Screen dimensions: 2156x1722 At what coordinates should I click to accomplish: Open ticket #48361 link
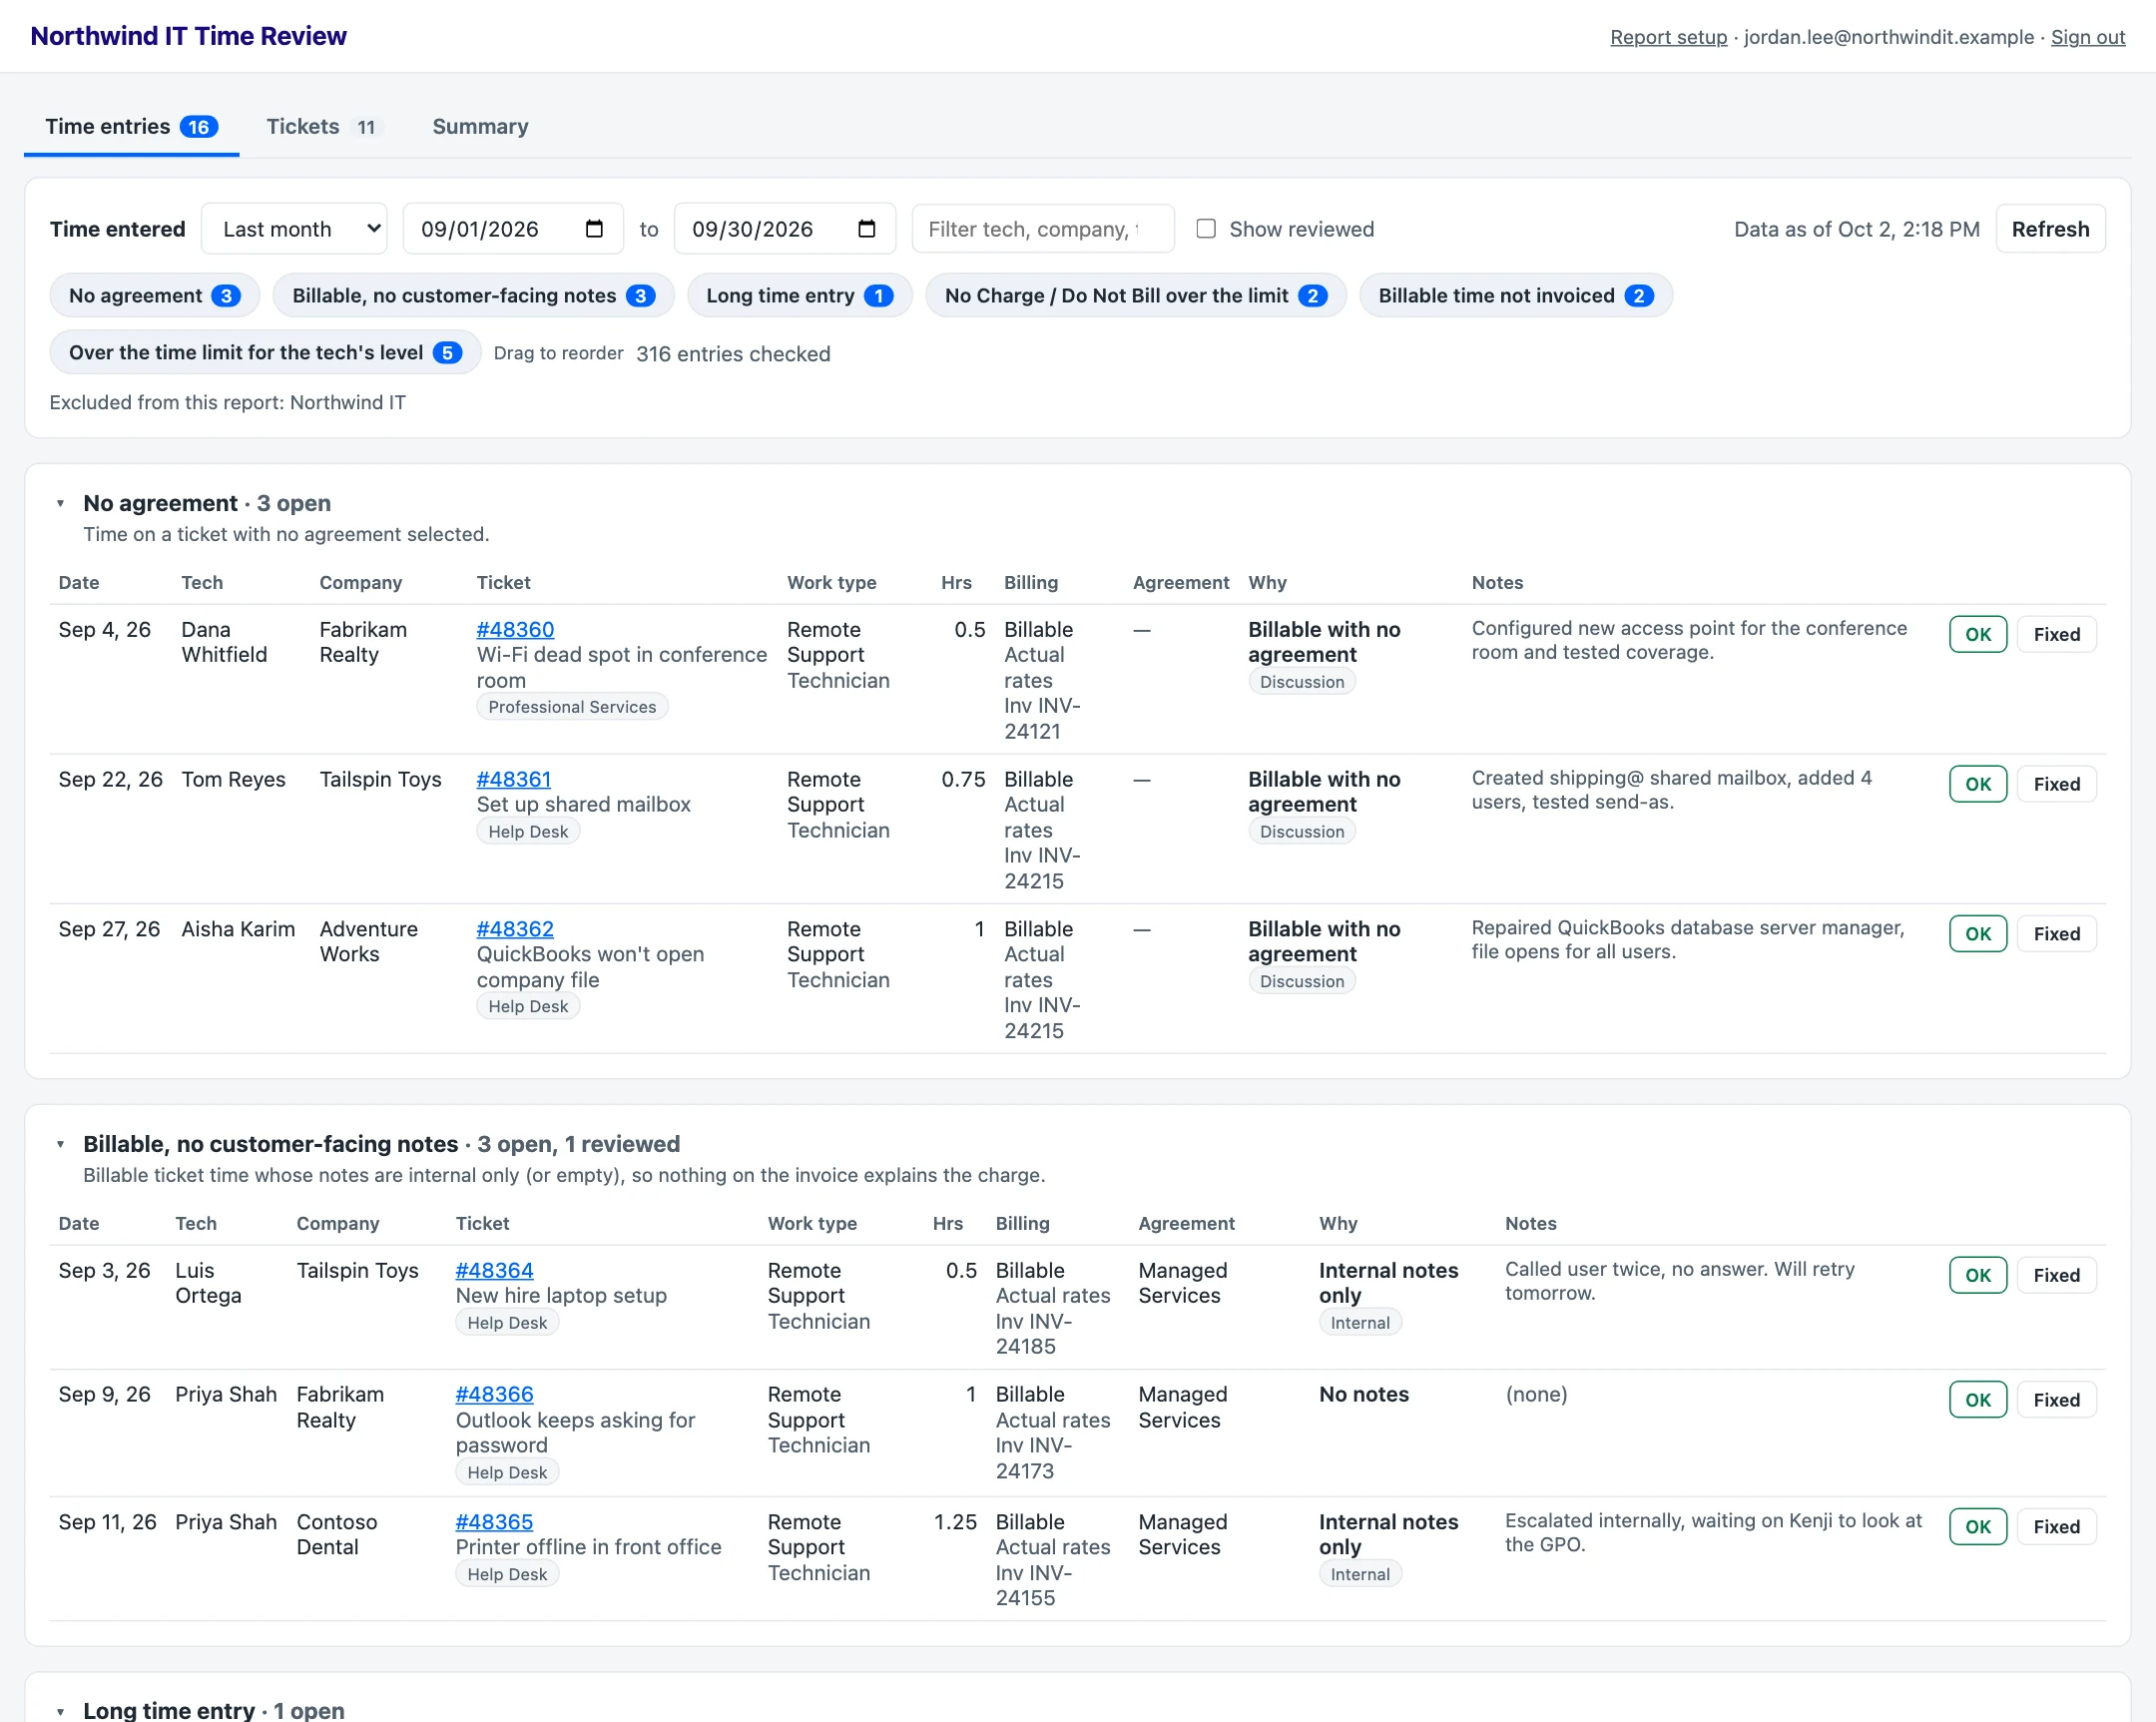coord(514,780)
